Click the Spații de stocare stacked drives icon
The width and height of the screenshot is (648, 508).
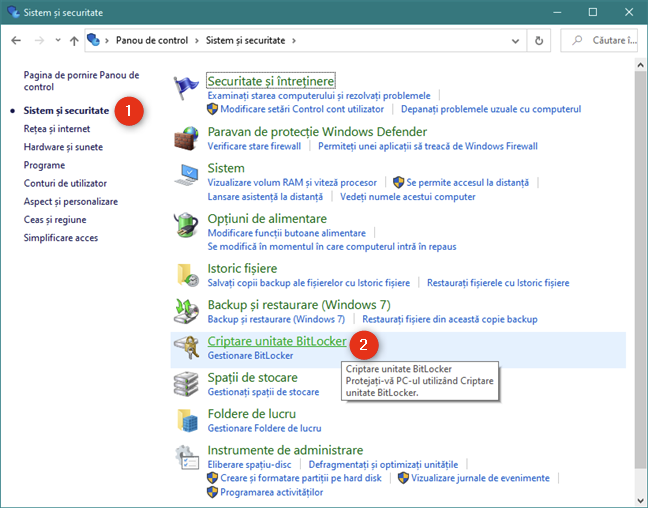[x=186, y=384]
